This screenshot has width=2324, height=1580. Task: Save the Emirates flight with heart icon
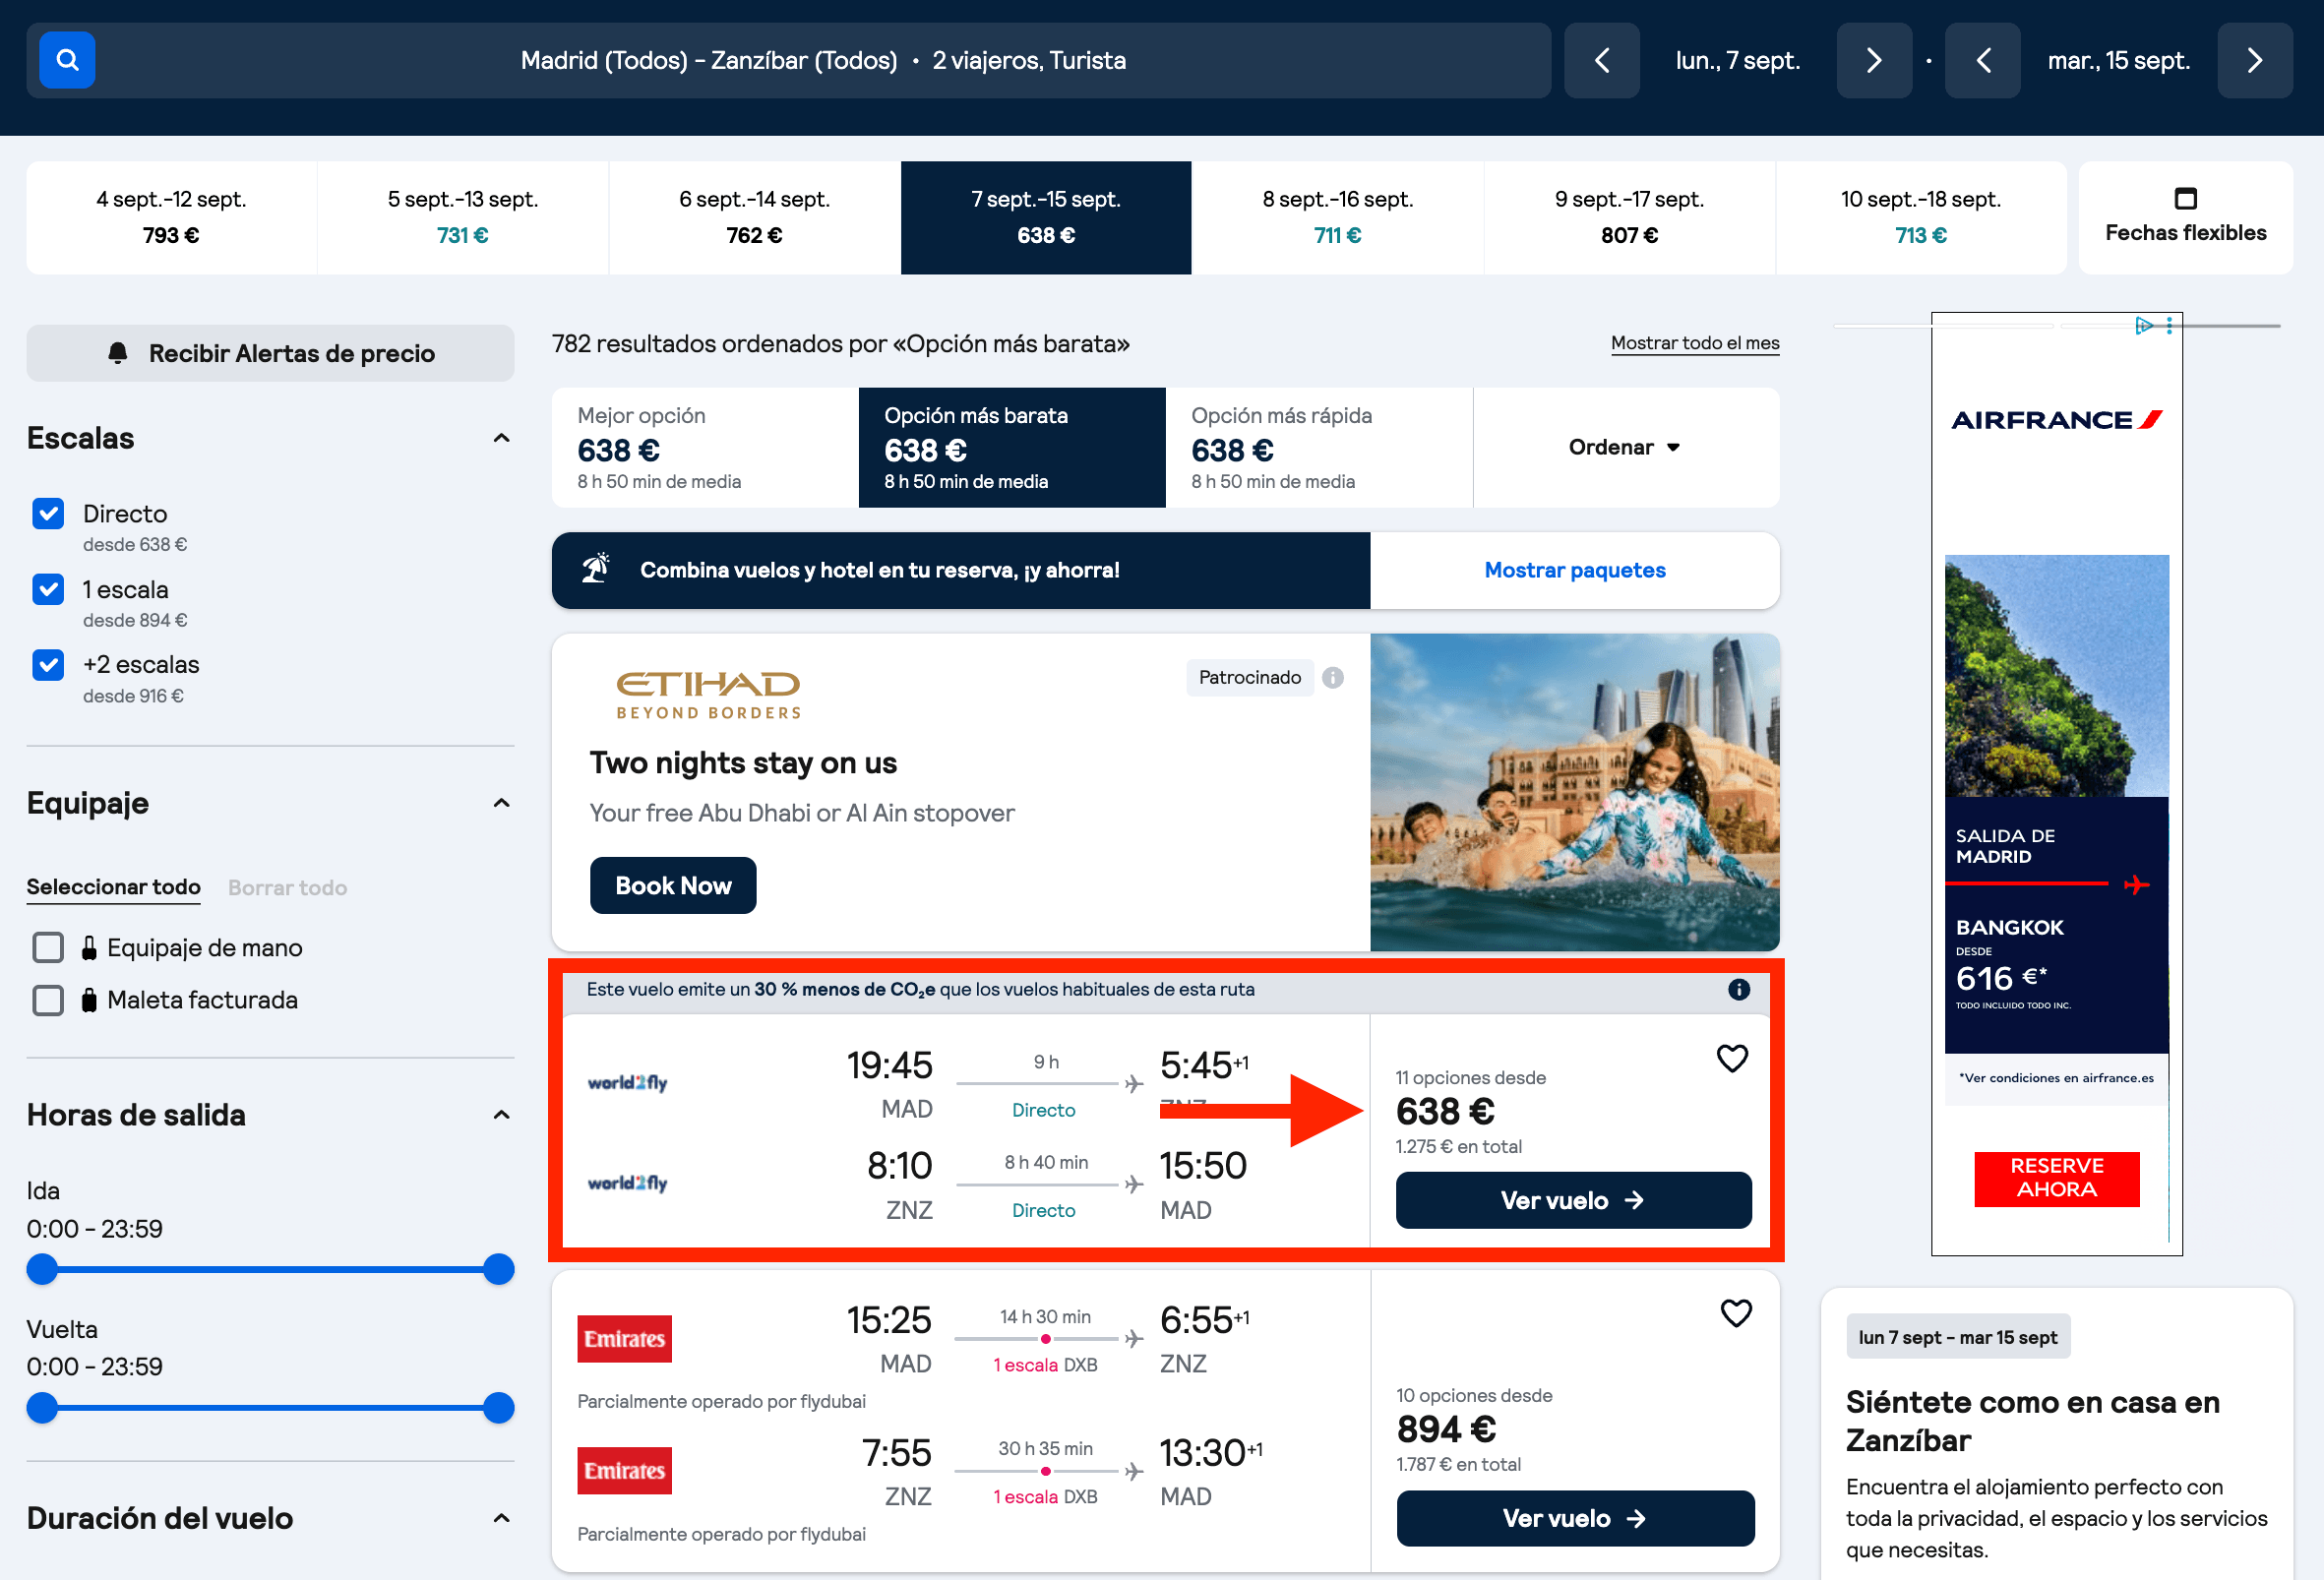(x=1736, y=1313)
